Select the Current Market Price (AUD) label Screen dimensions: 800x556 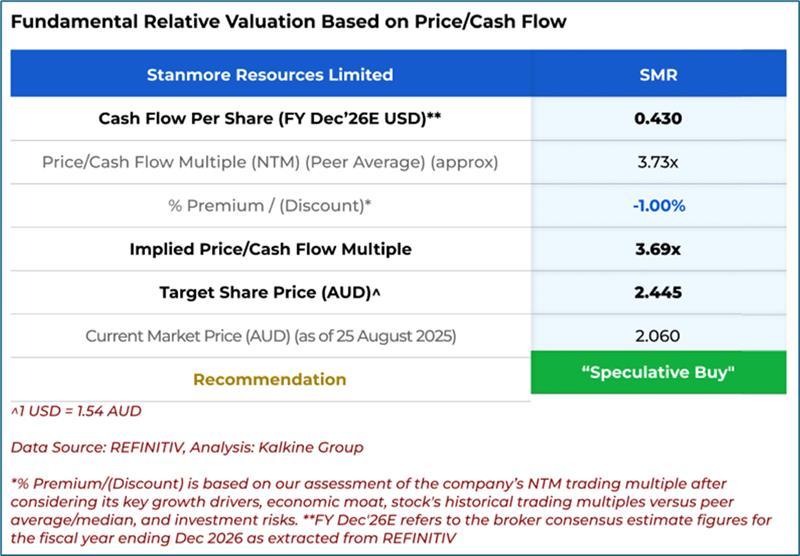coord(270,336)
